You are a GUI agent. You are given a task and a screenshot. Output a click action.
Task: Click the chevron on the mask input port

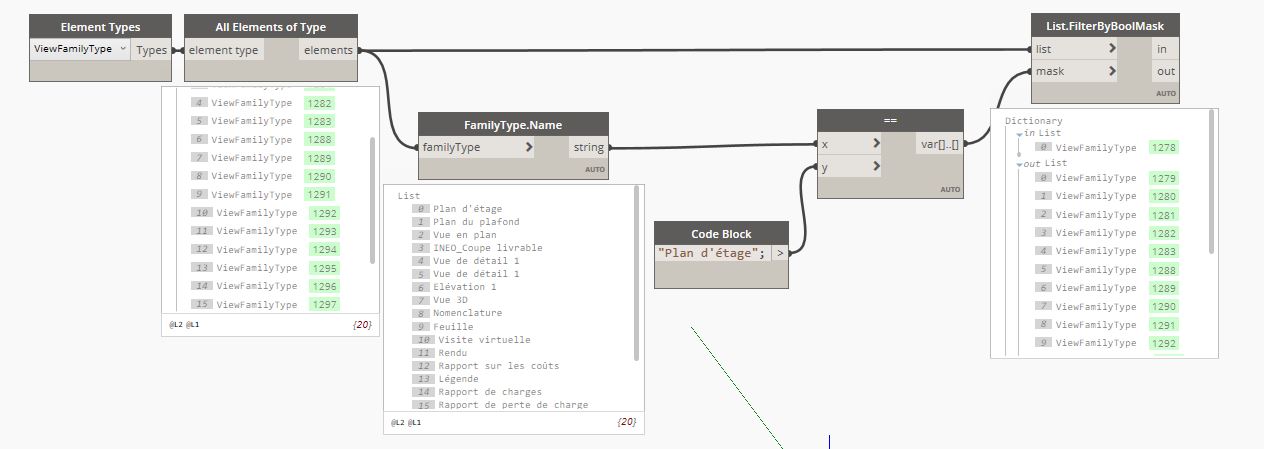tap(1112, 71)
